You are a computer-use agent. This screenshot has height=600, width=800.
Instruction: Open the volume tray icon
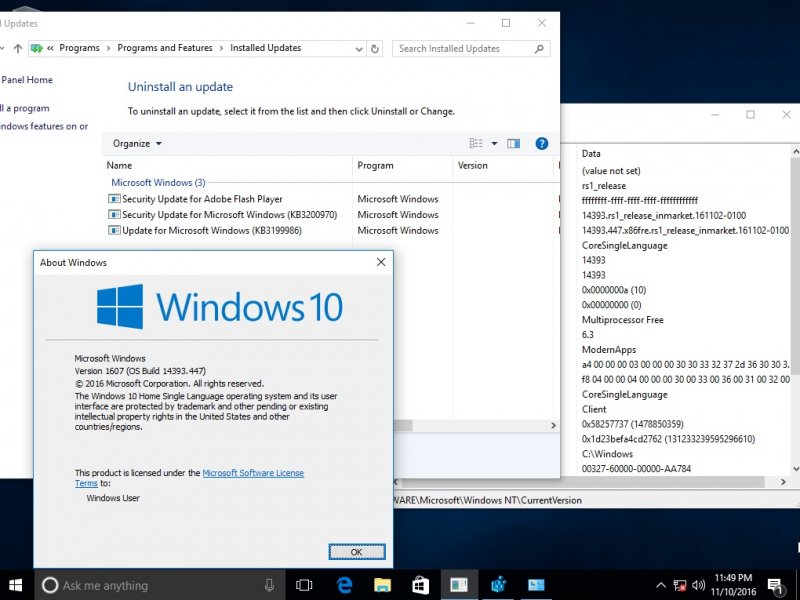698,585
